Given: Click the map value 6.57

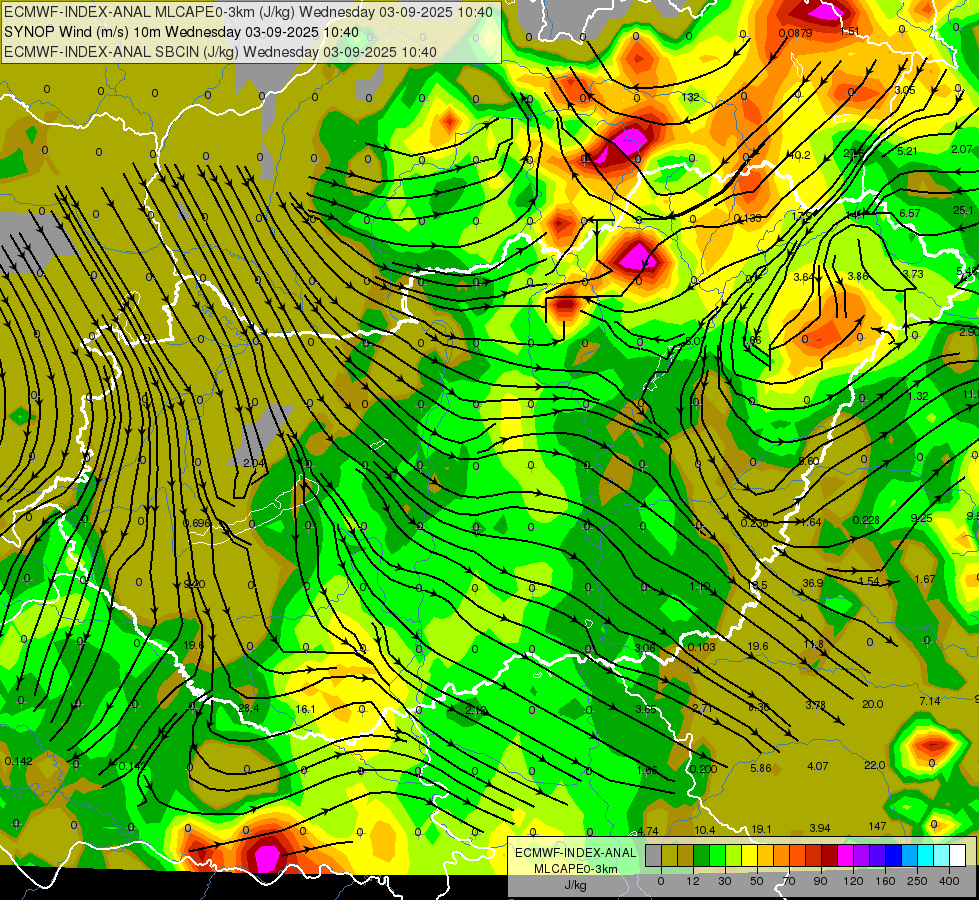Looking at the screenshot, I should (910, 214).
